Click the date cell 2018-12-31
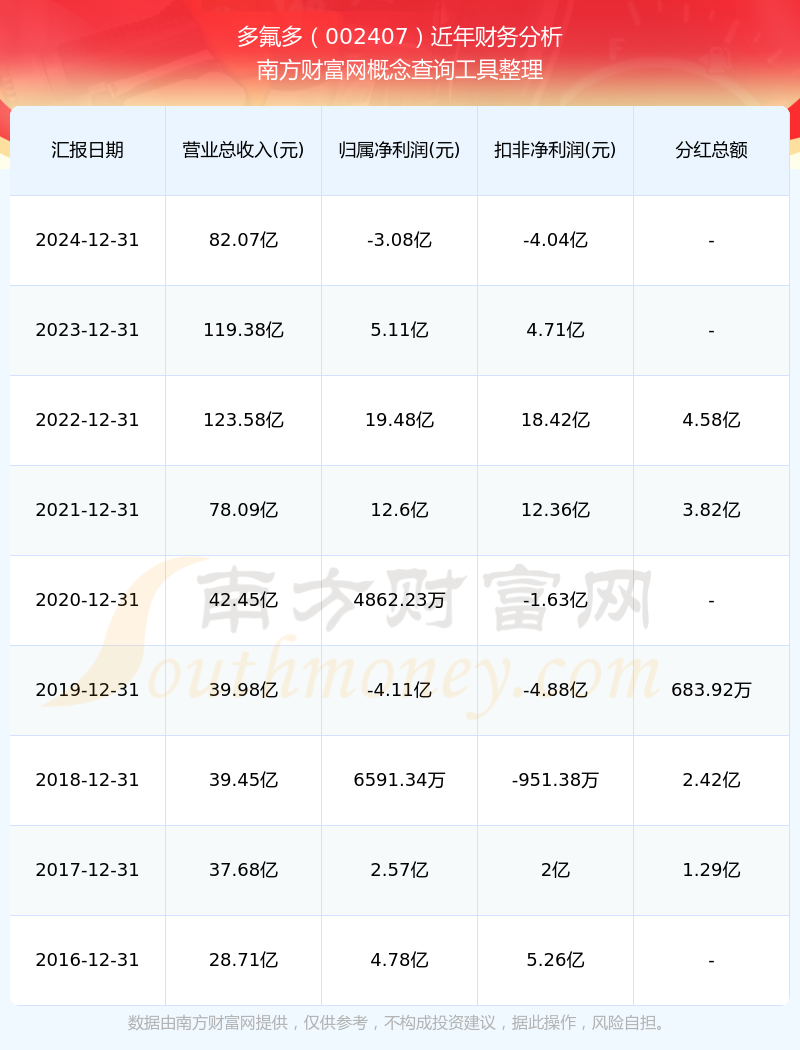The height and width of the screenshot is (1050, 800). 88,779
